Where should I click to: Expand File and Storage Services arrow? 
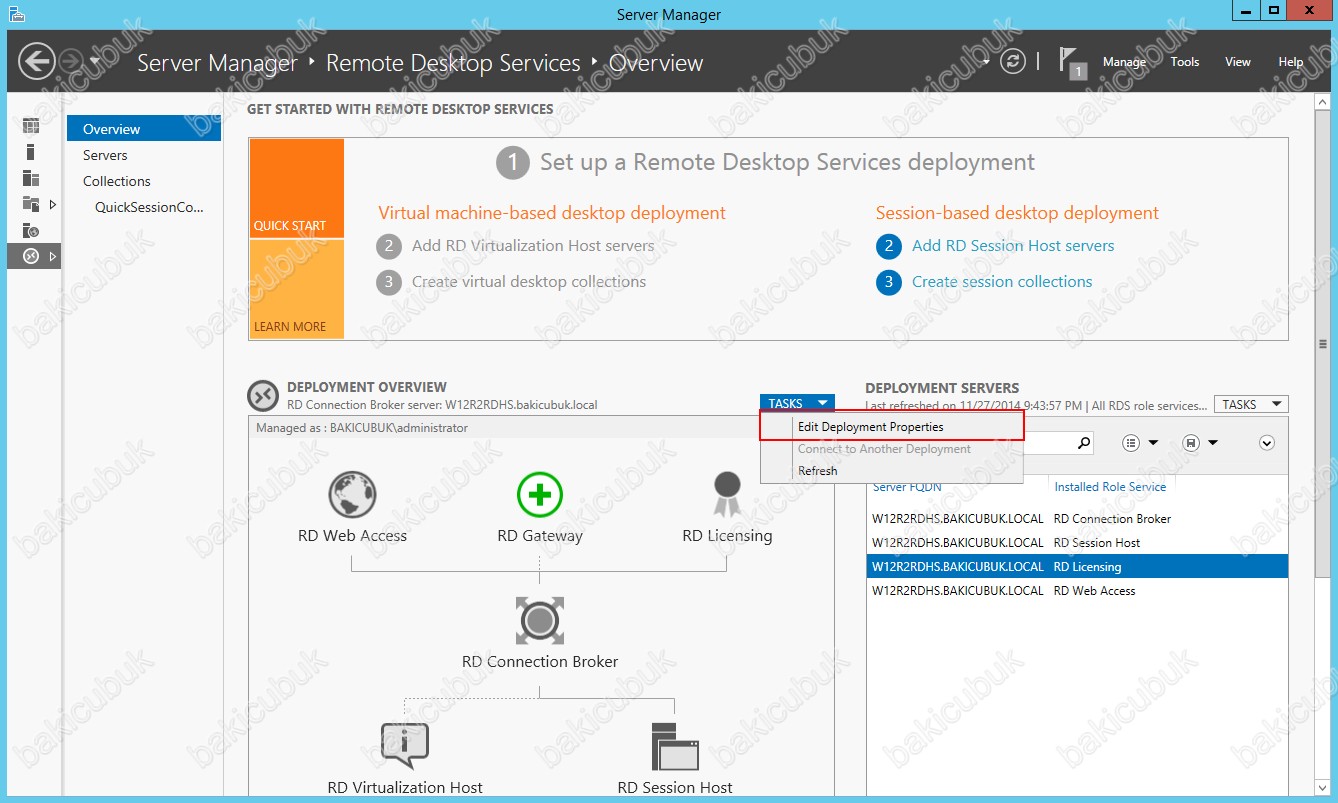pos(53,204)
